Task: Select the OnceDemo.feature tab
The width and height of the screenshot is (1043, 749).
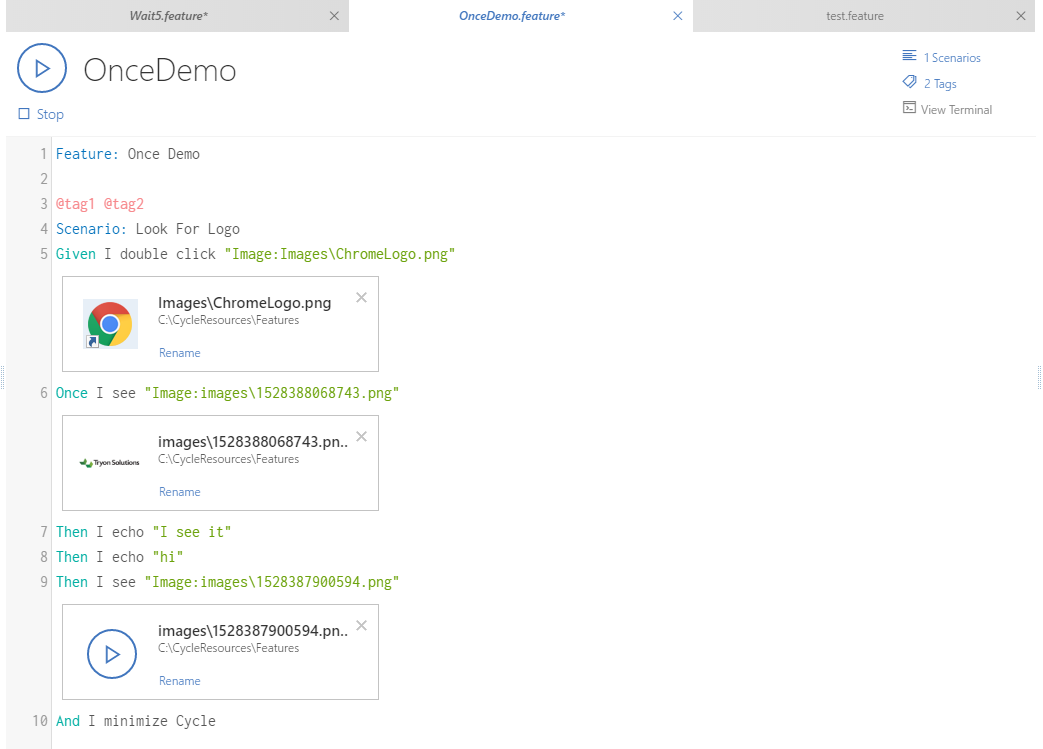Action: point(512,15)
